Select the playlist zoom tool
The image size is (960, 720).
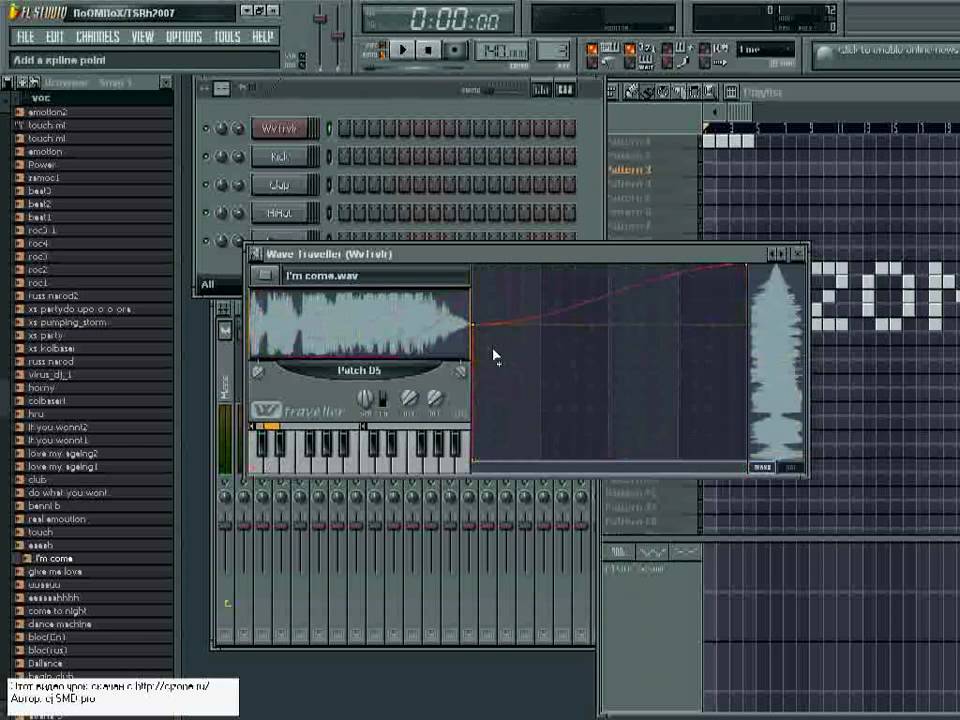click(x=710, y=92)
